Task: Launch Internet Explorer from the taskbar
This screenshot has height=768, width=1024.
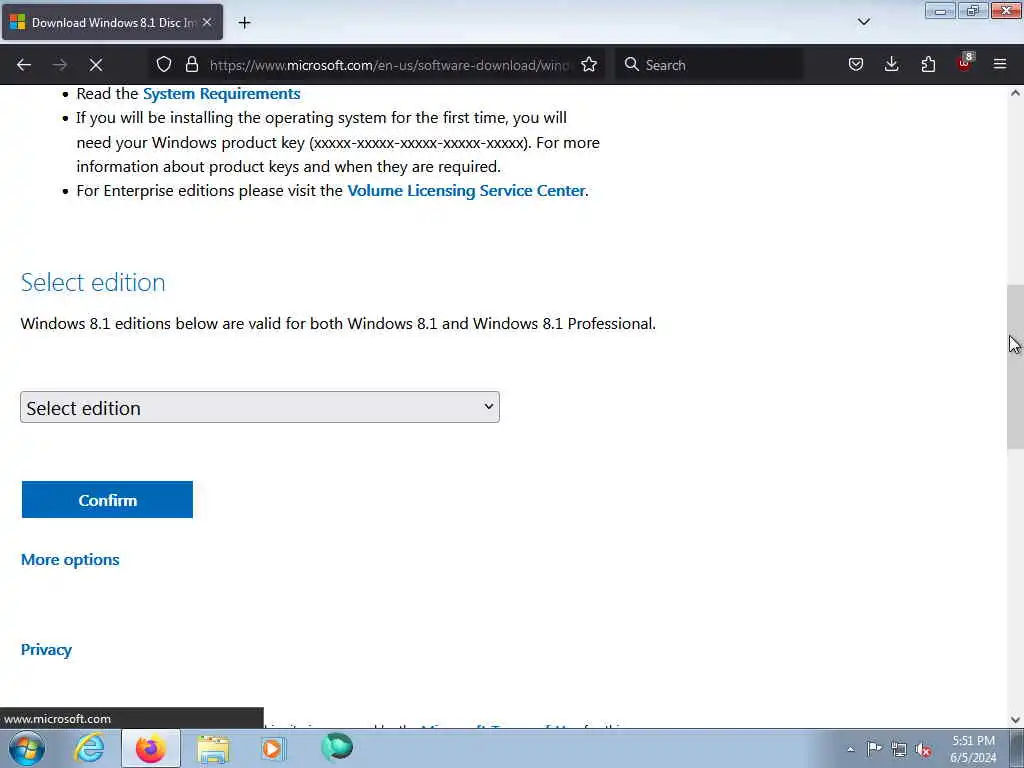Action: pos(89,748)
